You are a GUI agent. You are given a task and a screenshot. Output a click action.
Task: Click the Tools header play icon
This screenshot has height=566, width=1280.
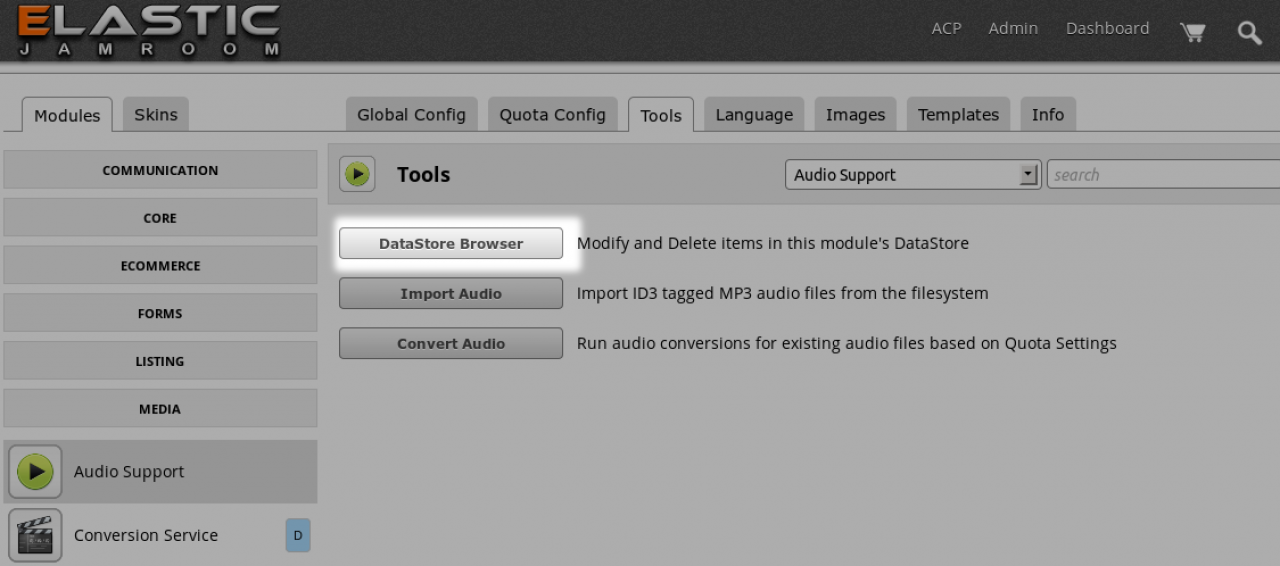pyautogui.click(x=357, y=174)
